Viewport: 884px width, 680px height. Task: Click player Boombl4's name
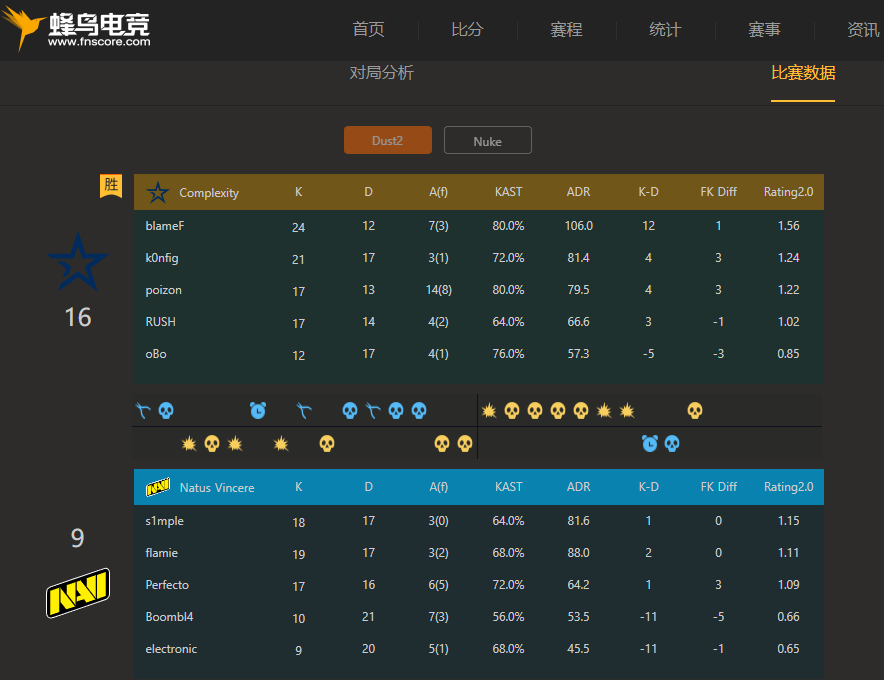click(169, 617)
